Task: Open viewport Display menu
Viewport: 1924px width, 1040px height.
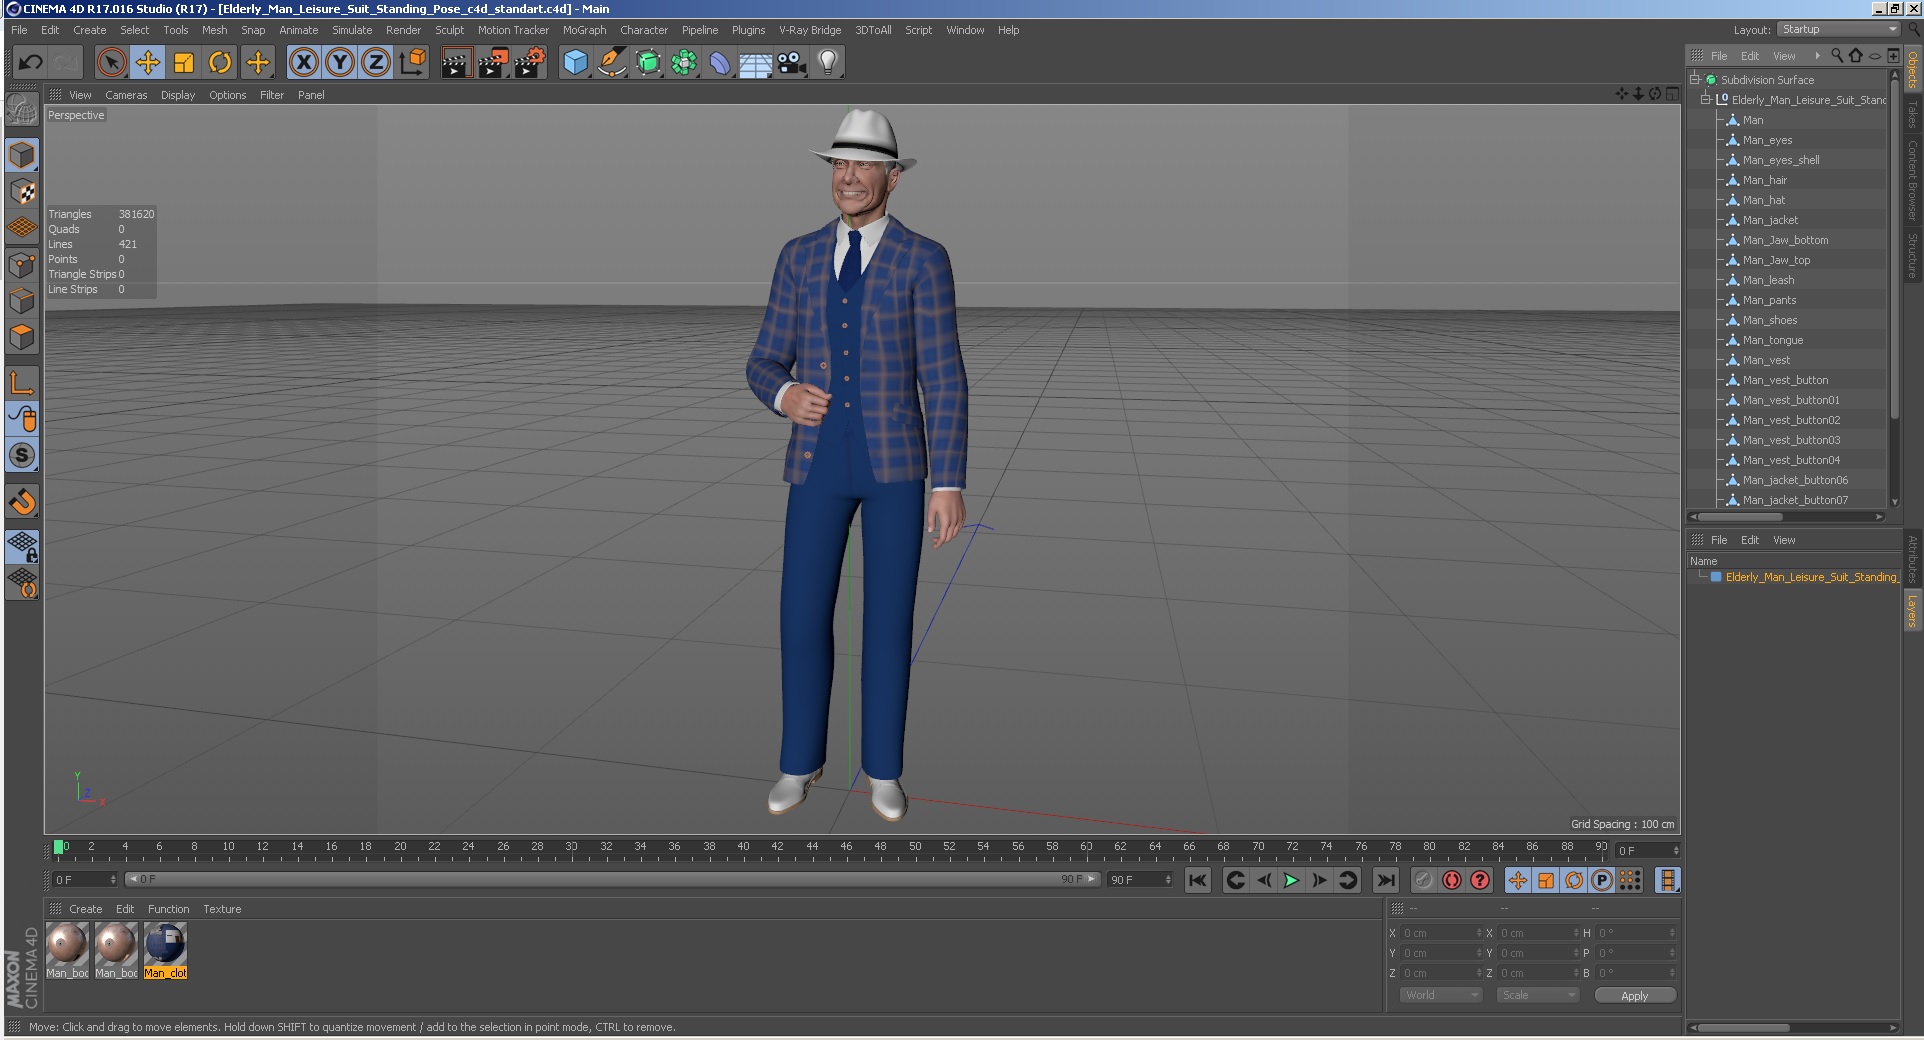Action: 178,95
